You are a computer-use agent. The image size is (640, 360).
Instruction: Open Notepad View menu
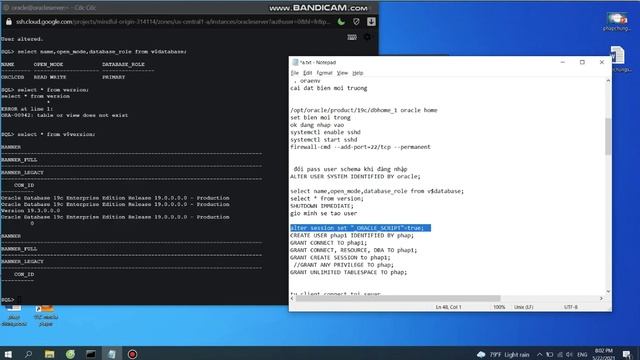tap(342, 73)
